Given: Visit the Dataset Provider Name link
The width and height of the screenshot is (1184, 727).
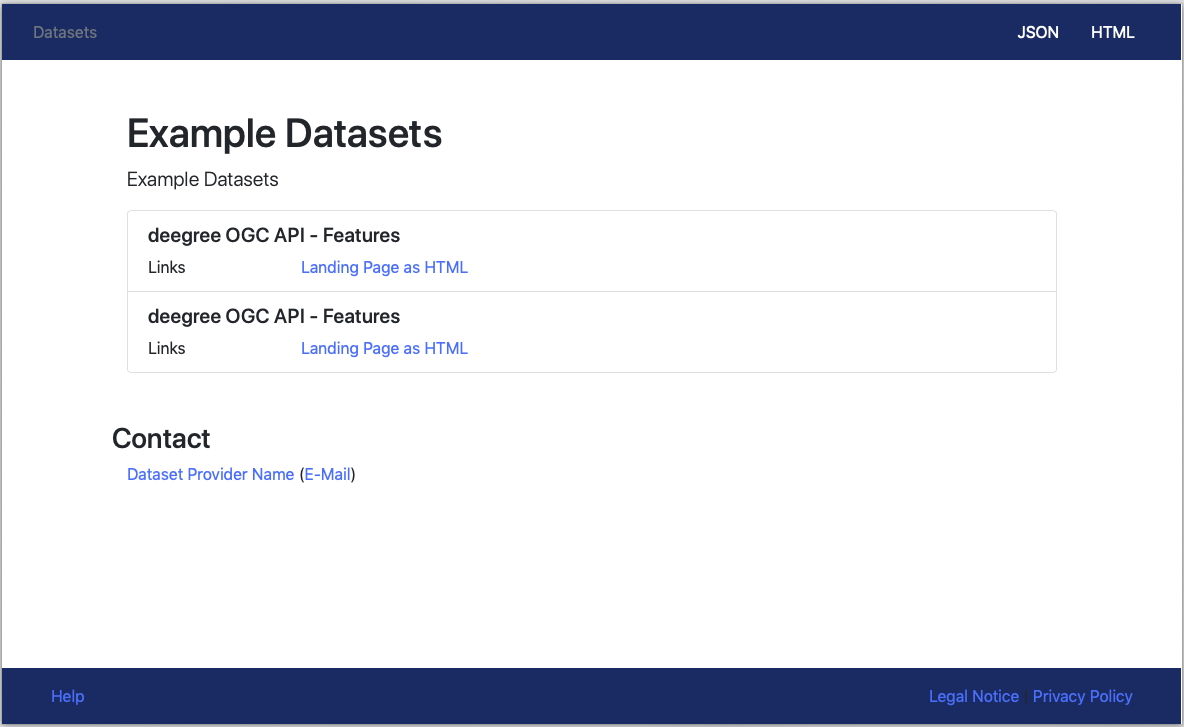Looking at the screenshot, I should click(x=210, y=474).
